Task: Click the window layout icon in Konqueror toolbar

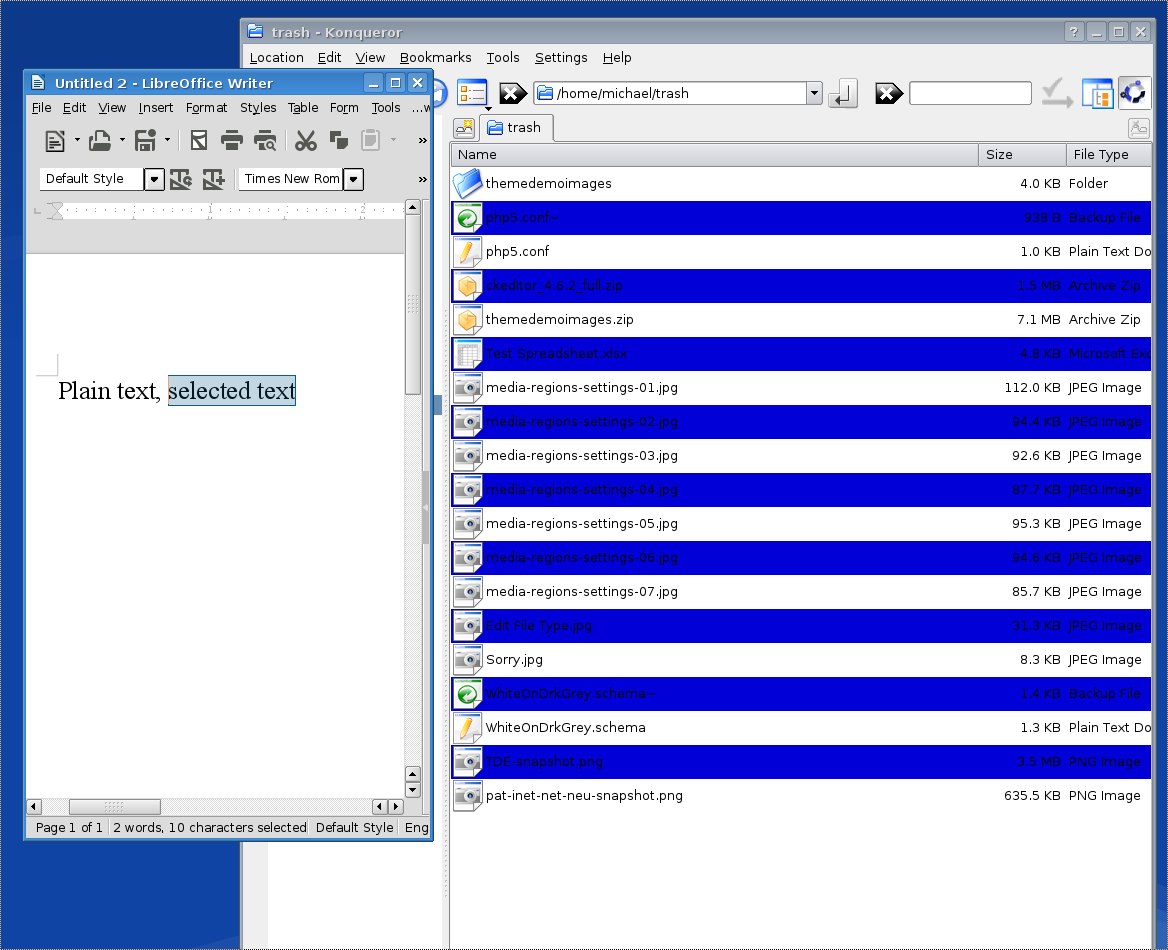Action: [x=1097, y=94]
